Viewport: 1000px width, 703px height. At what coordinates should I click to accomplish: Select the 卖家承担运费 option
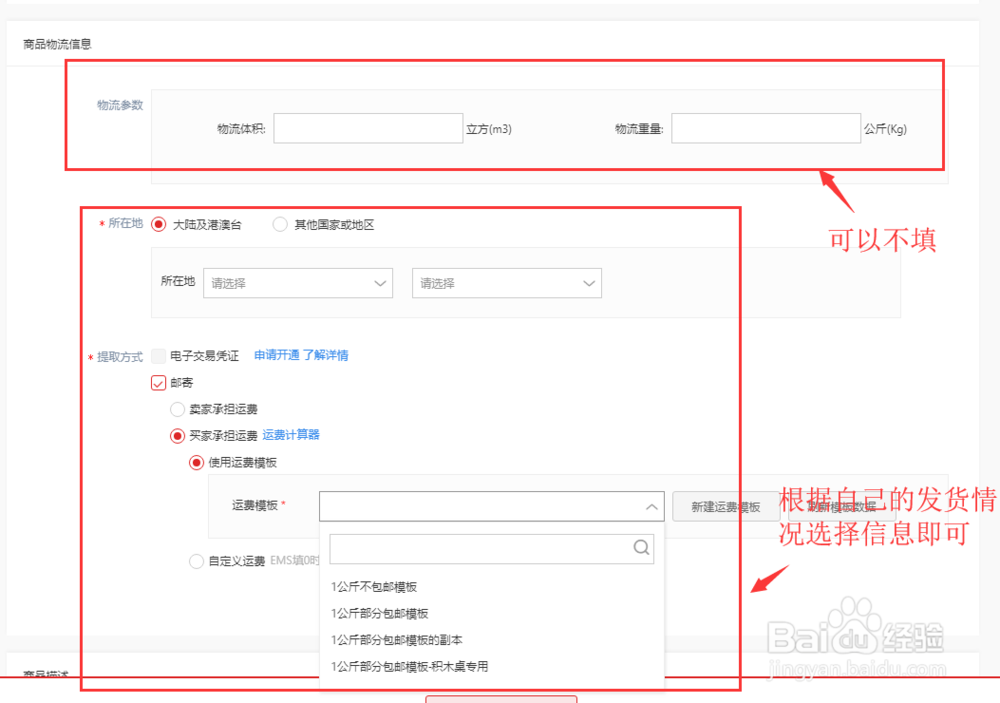tap(176, 409)
